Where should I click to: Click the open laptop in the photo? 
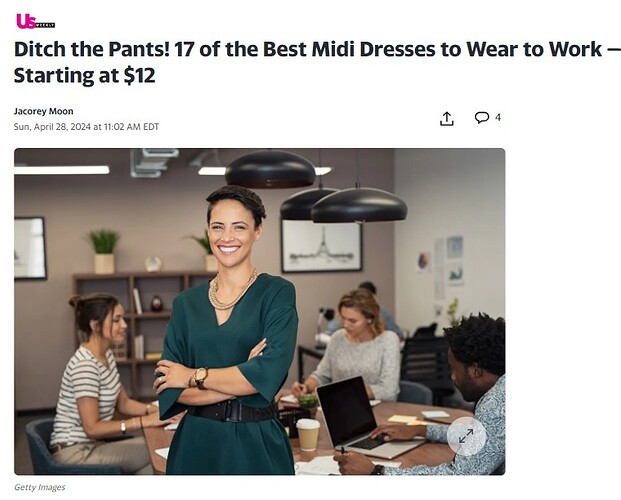[x=360, y=418]
